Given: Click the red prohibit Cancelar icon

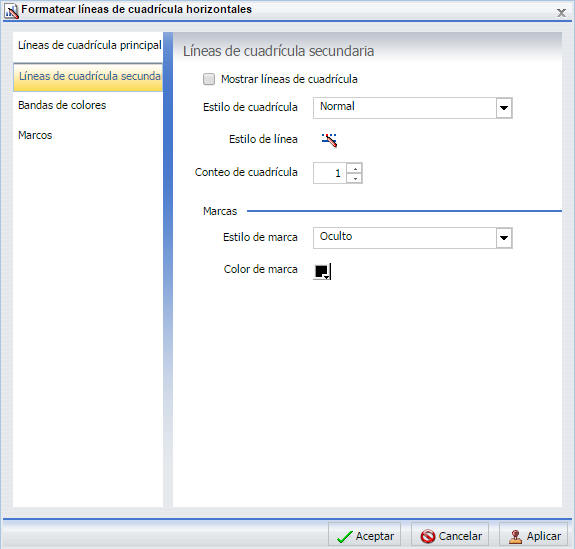Looking at the screenshot, I should tap(428, 537).
